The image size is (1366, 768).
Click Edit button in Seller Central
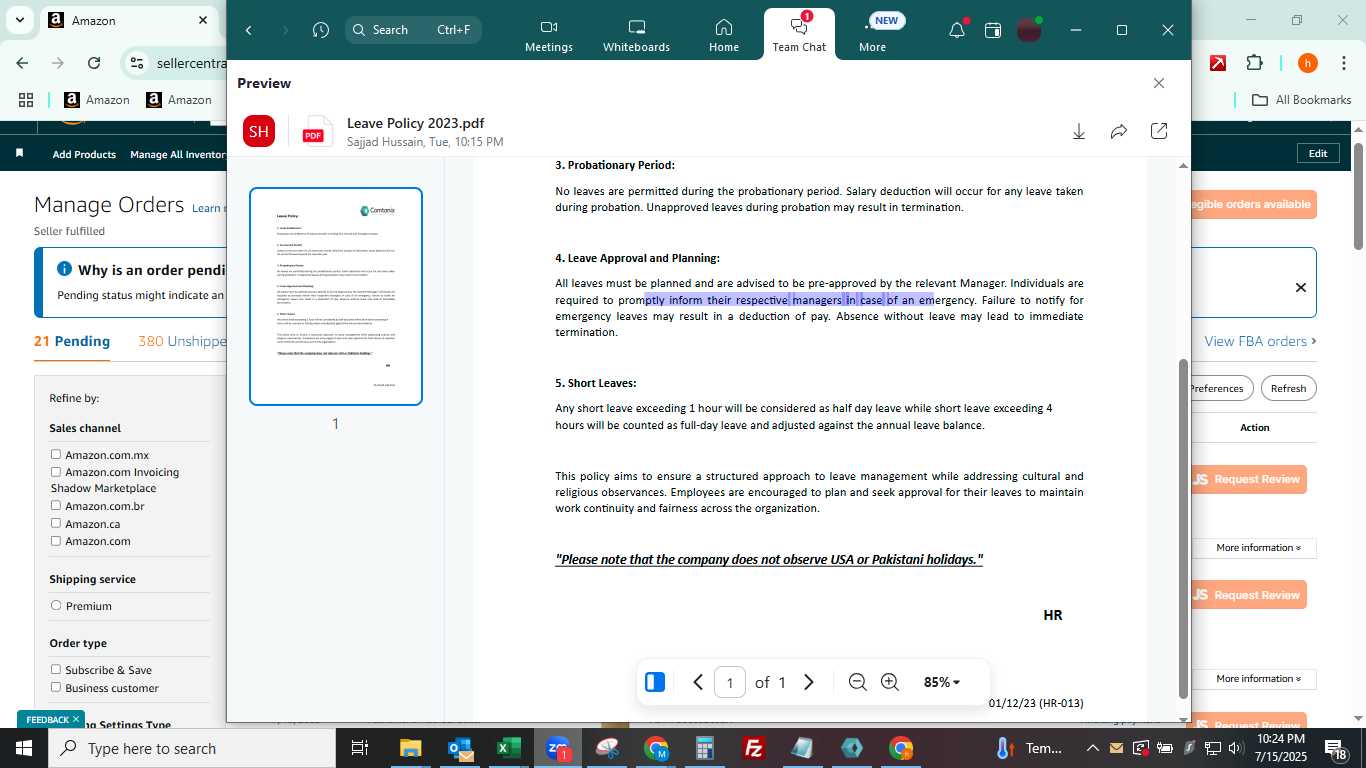1318,153
